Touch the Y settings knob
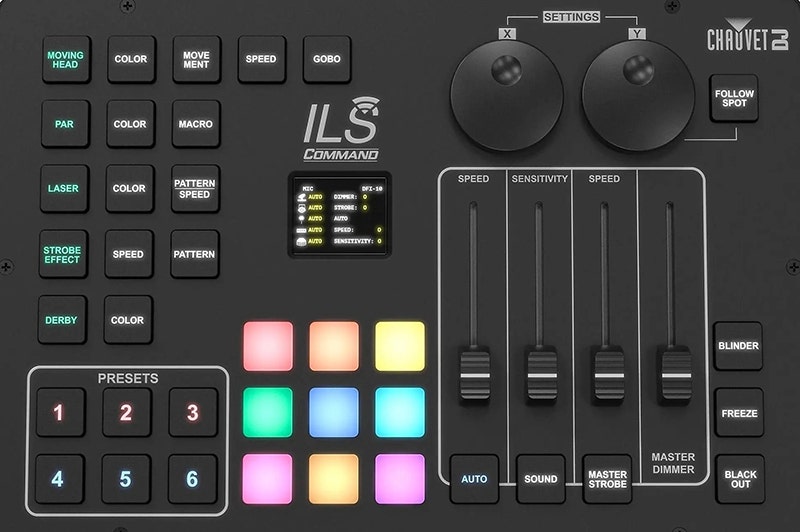Image resolution: width=800 pixels, height=532 pixels. (x=638, y=96)
